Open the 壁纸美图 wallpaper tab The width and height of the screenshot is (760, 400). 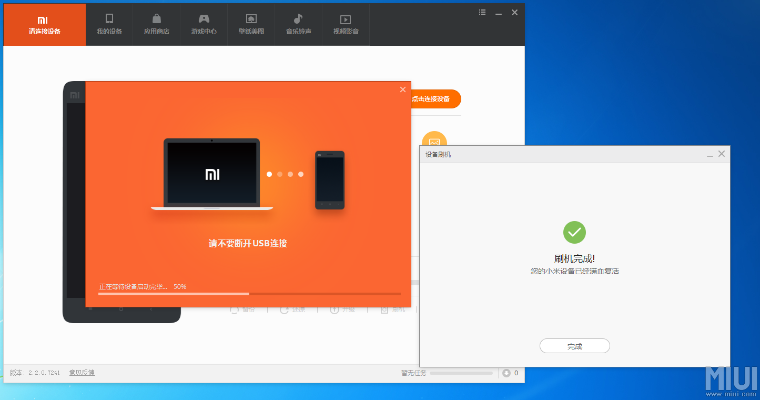click(251, 25)
